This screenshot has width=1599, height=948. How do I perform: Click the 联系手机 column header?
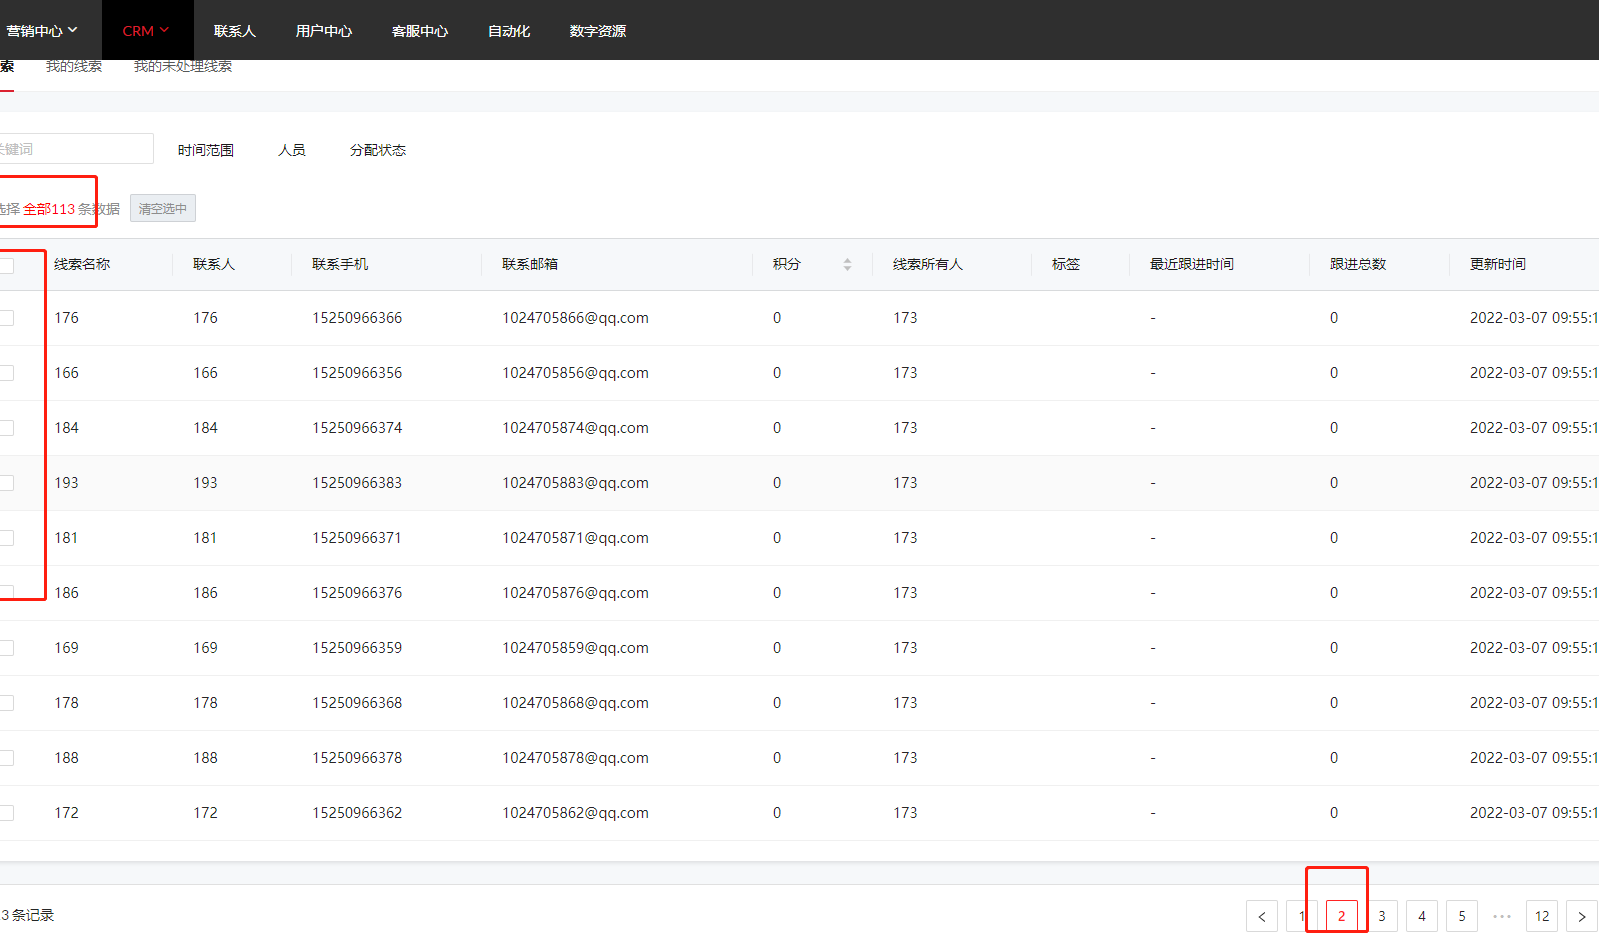[340, 264]
